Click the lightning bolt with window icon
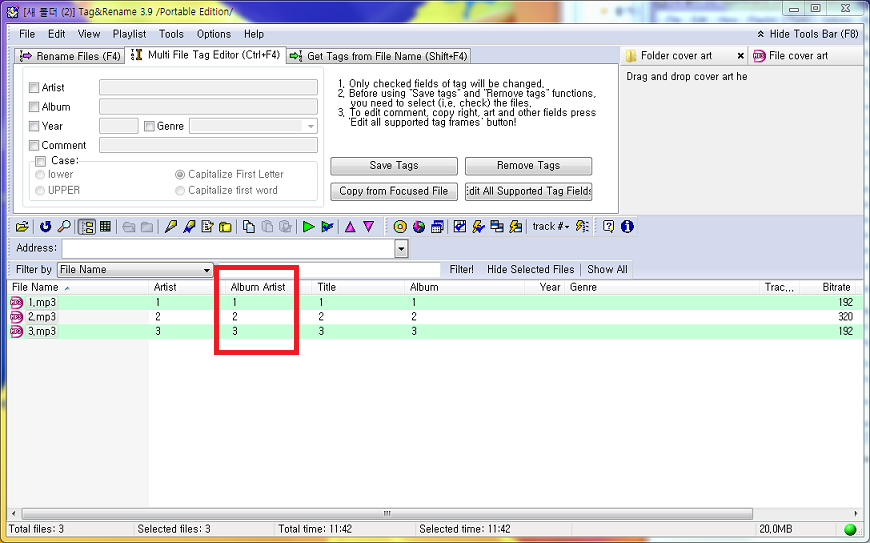Image resolution: width=870 pixels, height=543 pixels. click(x=515, y=226)
